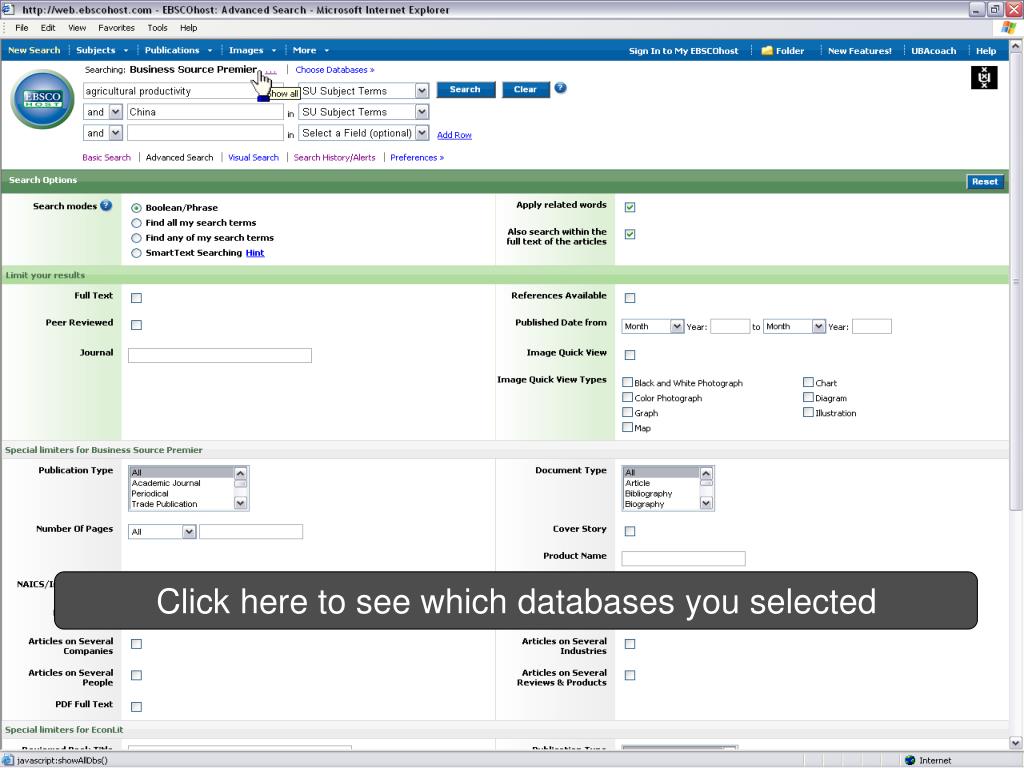Viewport: 1024px width, 768px height.
Task: Open the Help menu in IE menu bar
Action: (189, 27)
